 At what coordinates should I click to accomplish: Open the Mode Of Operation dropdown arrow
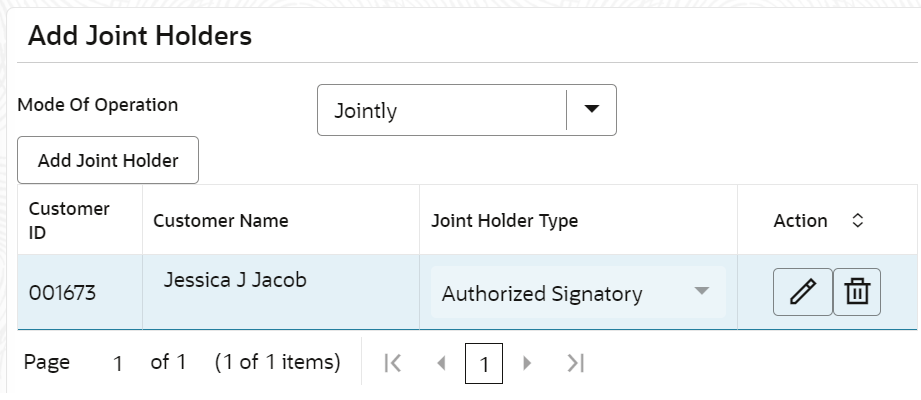coord(591,109)
